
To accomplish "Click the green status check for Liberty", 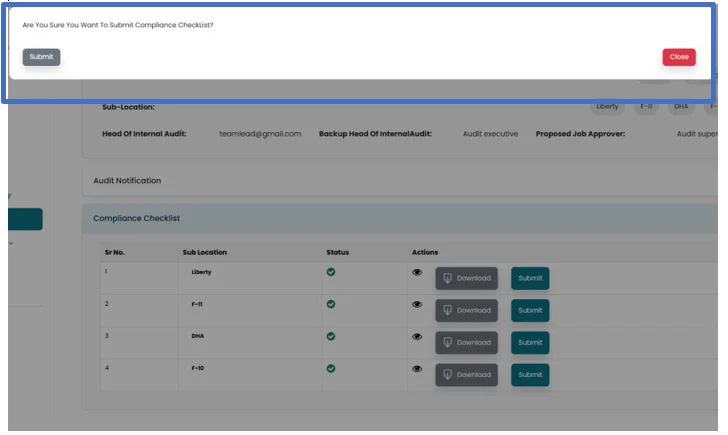I will (331, 272).
